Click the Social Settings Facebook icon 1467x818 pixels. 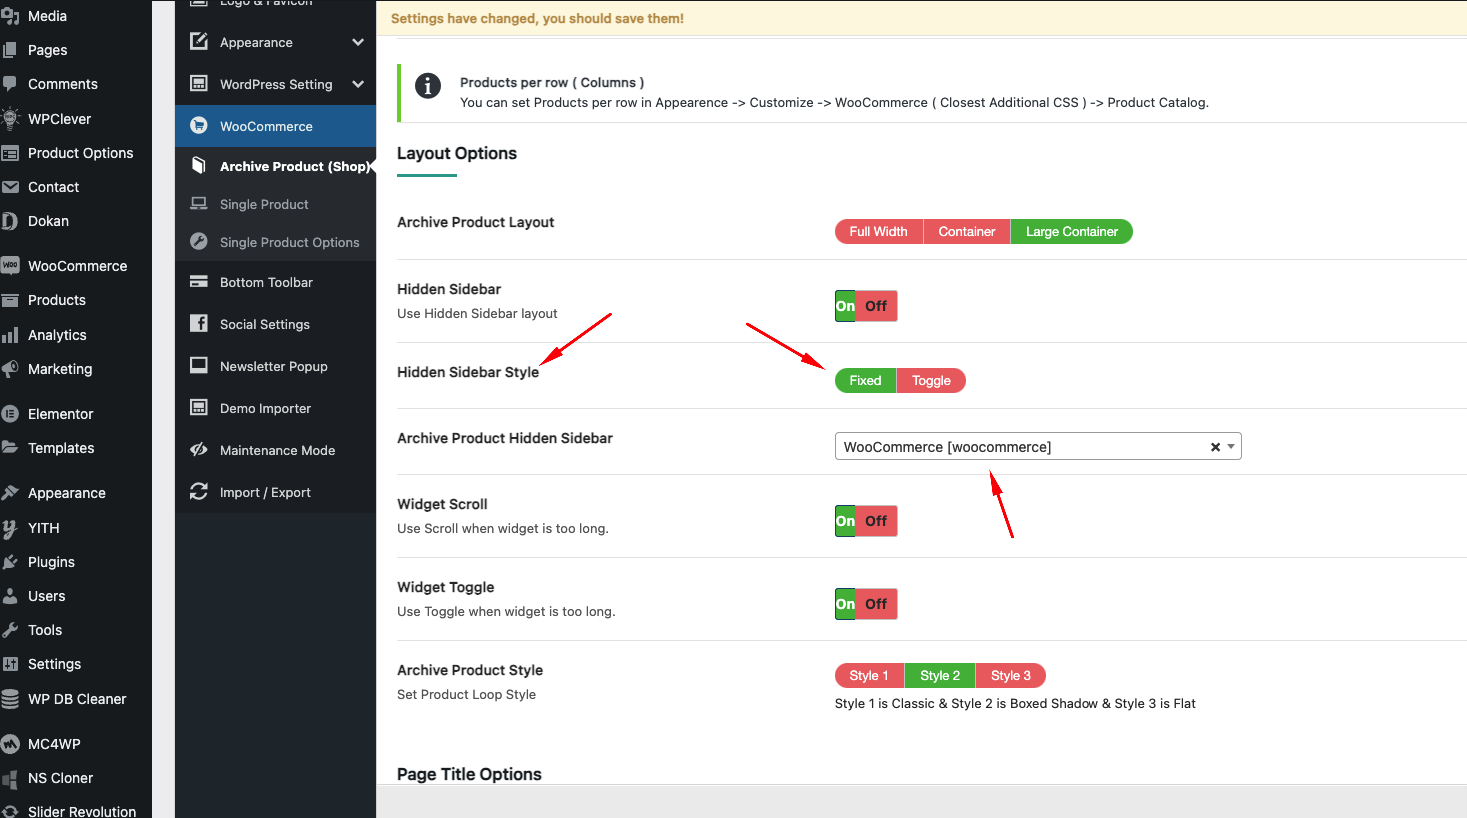[x=199, y=324]
